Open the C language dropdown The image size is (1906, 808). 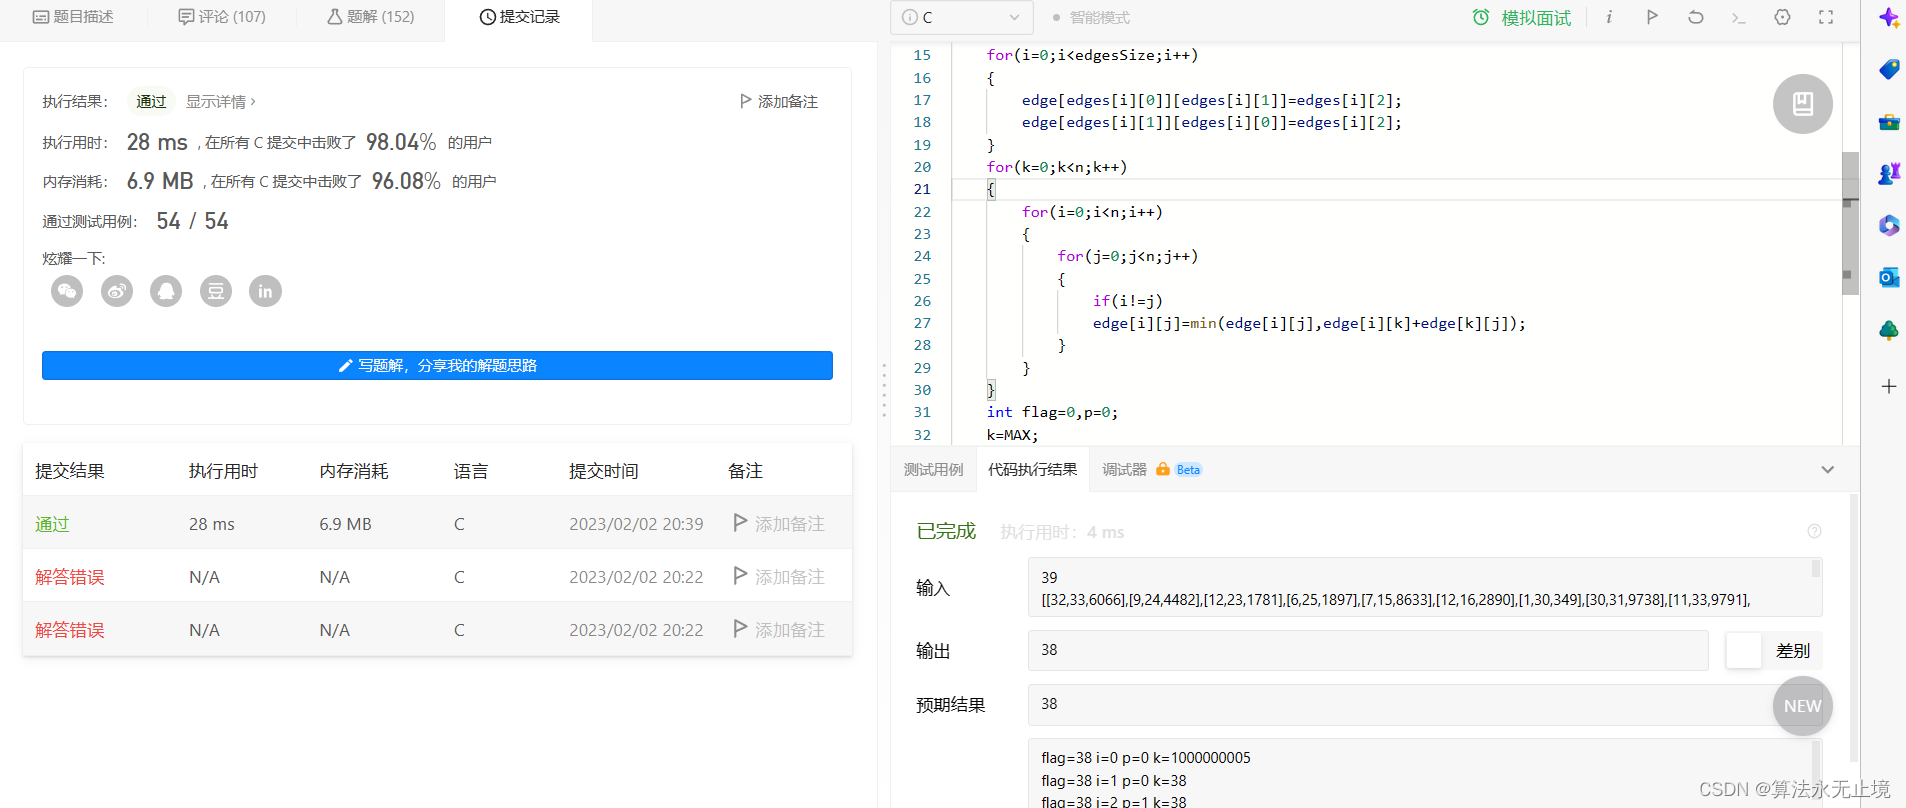962,17
